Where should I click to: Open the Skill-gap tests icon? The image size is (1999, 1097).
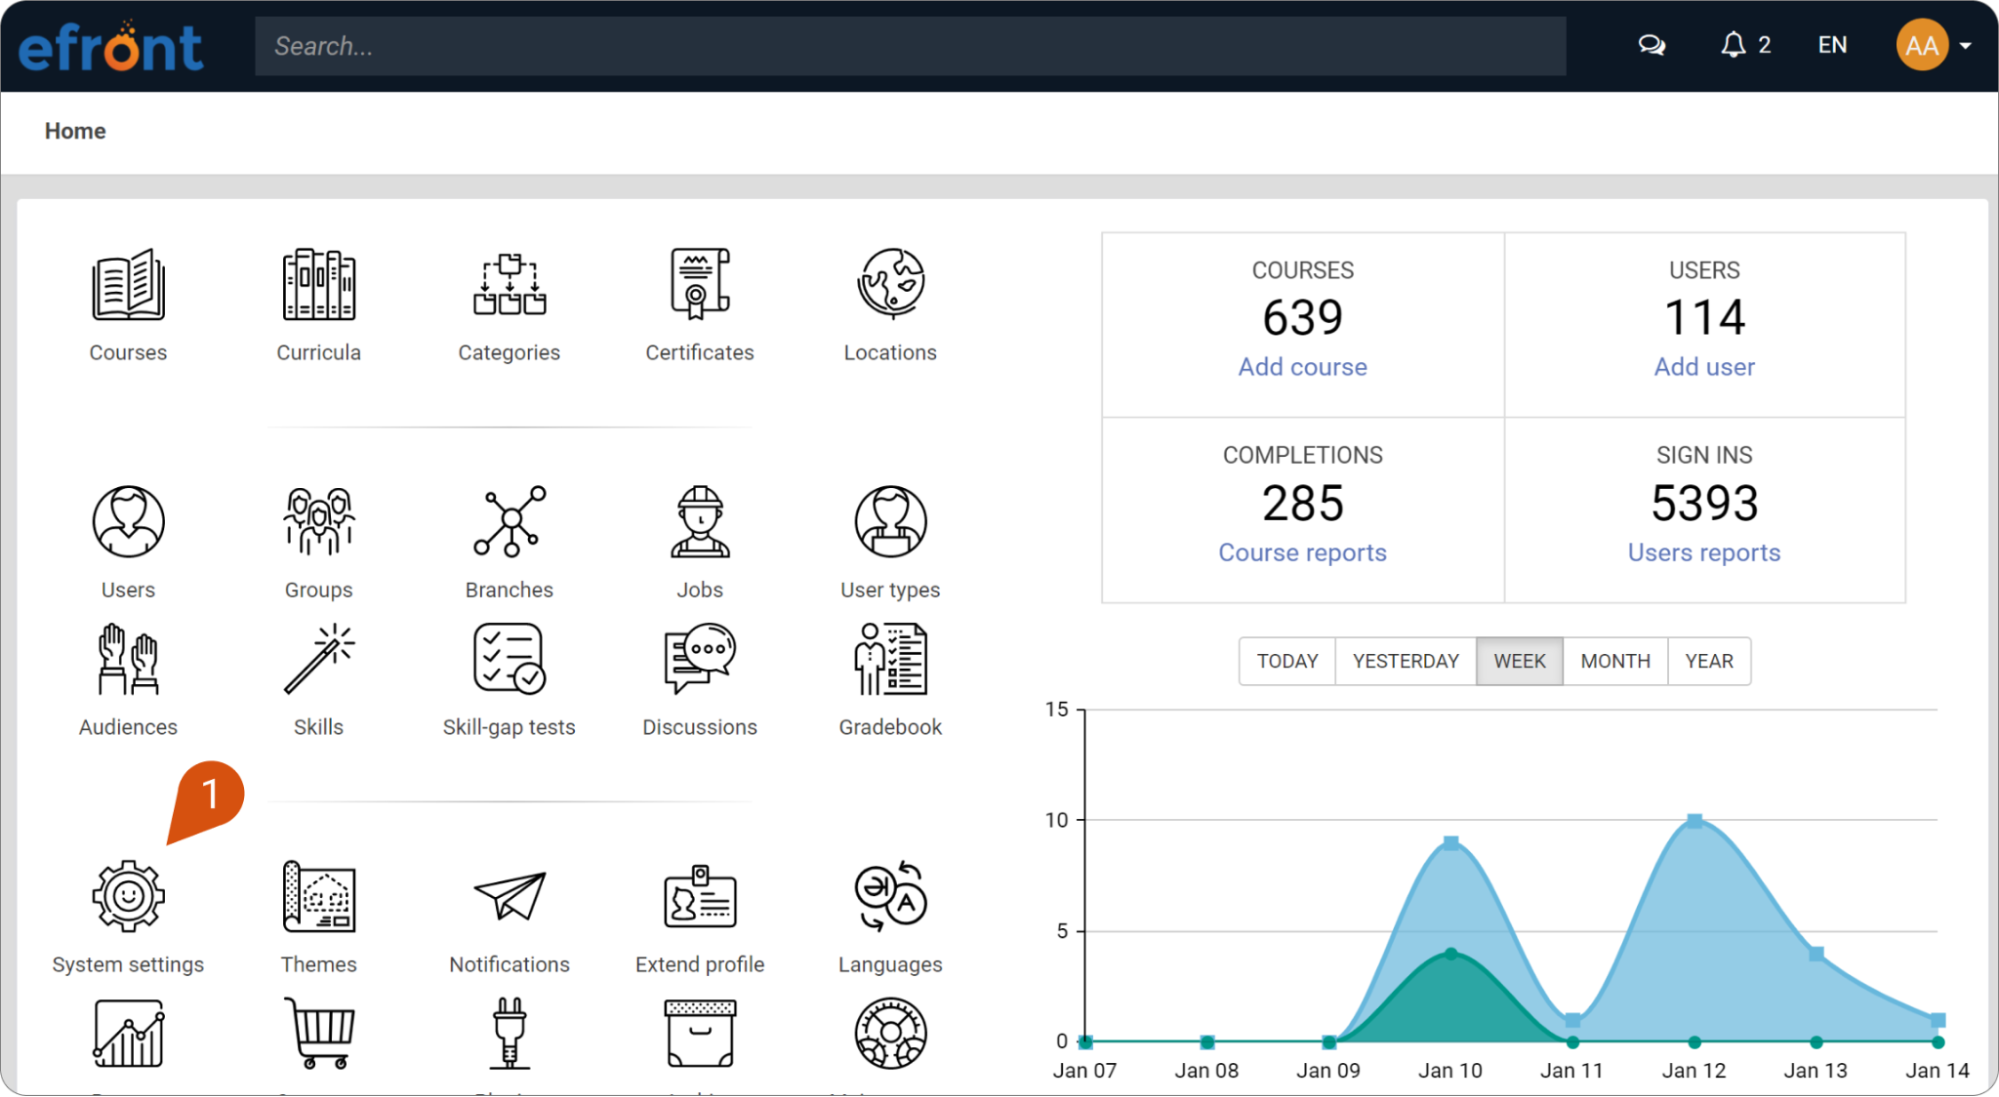pos(509,659)
